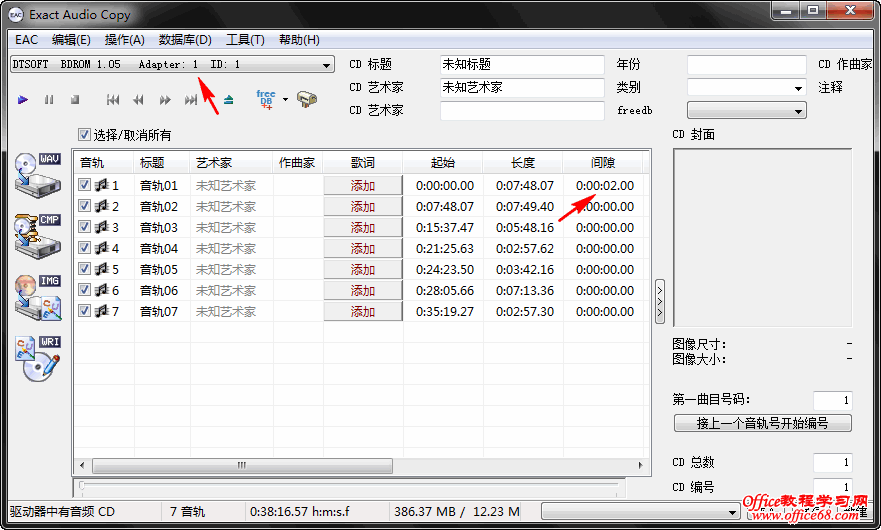Click the track list scroll left arrow

[x=83, y=465]
